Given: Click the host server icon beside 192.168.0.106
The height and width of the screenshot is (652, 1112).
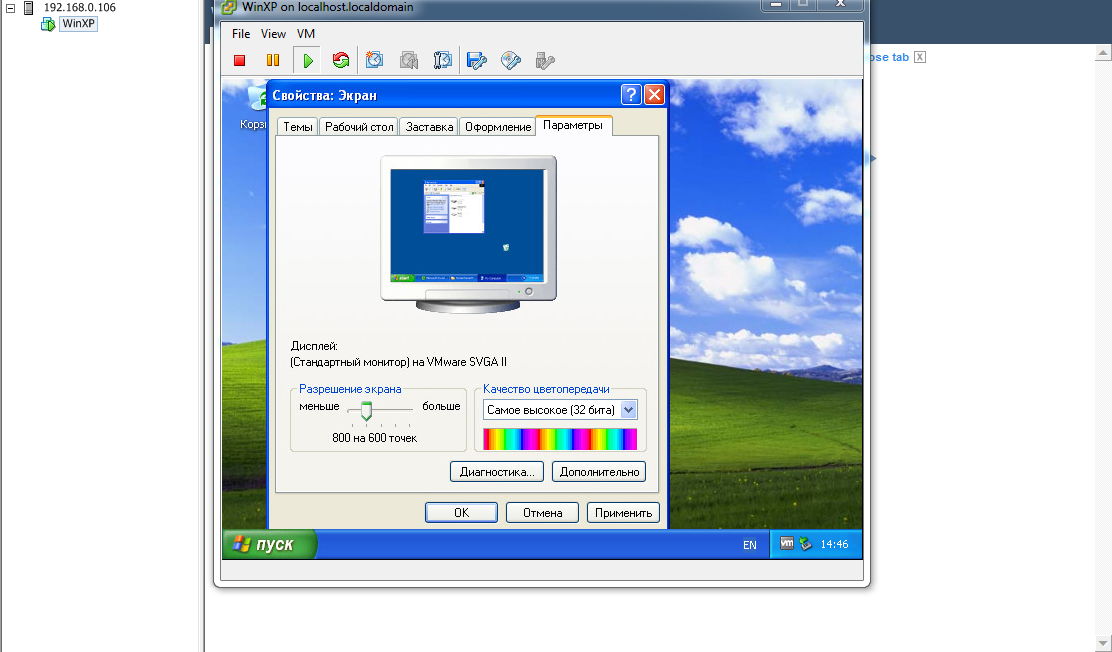Looking at the screenshot, I should (28, 8).
